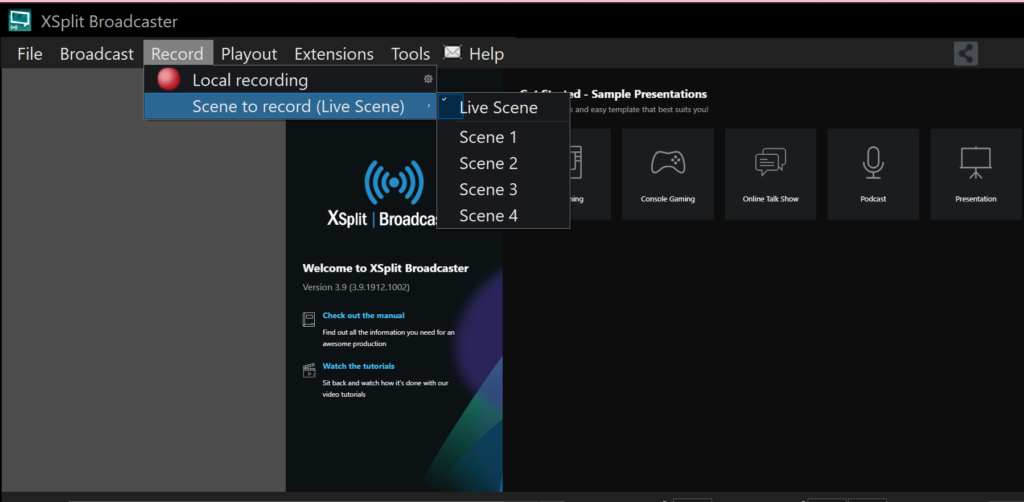Image resolution: width=1024 pixels, height=502 pixels.
Task: Select the Online Talk Show template
Action: point(771,174)
